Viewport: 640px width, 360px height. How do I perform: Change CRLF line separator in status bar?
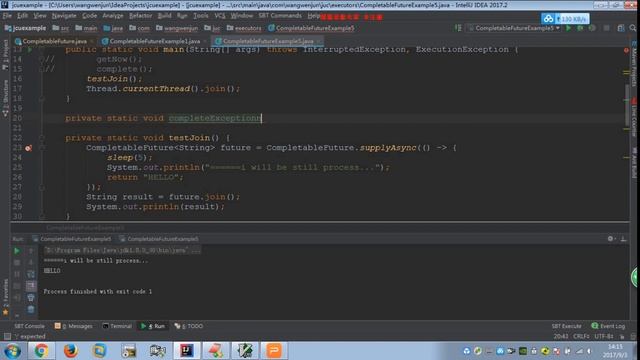coord(581,337)
